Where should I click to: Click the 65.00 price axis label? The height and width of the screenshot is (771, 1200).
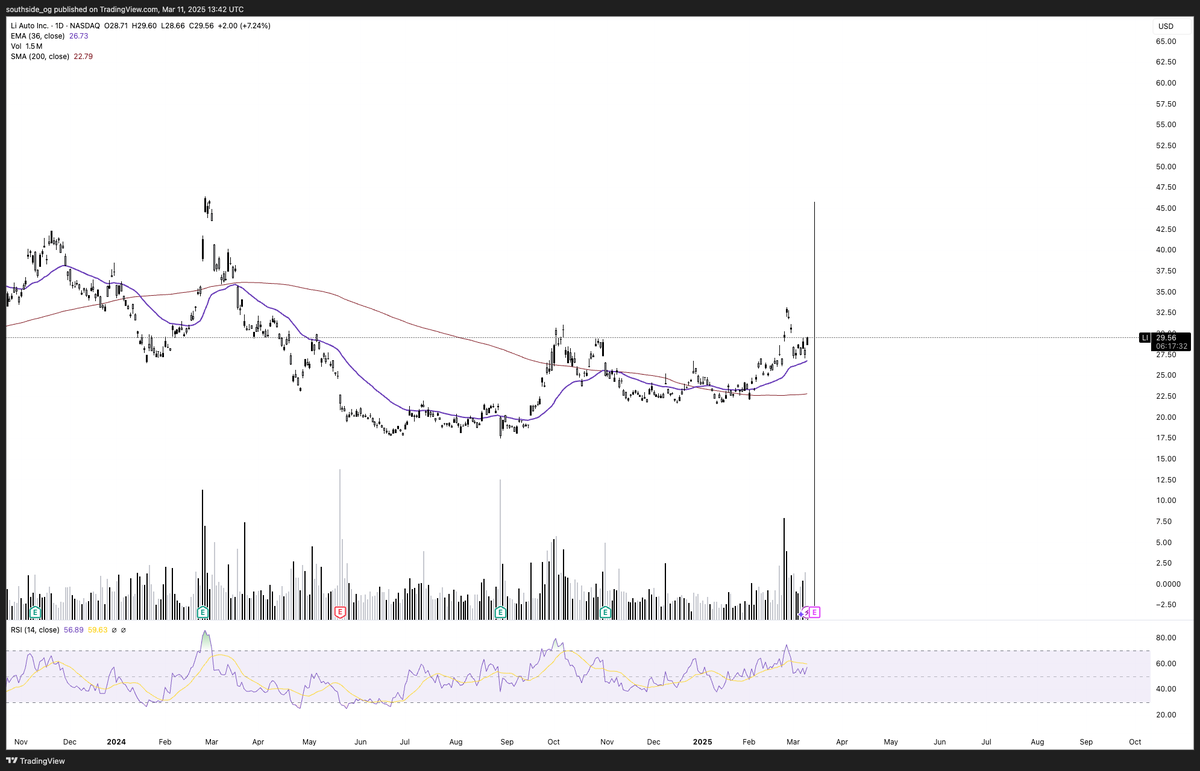[1166, 42]
